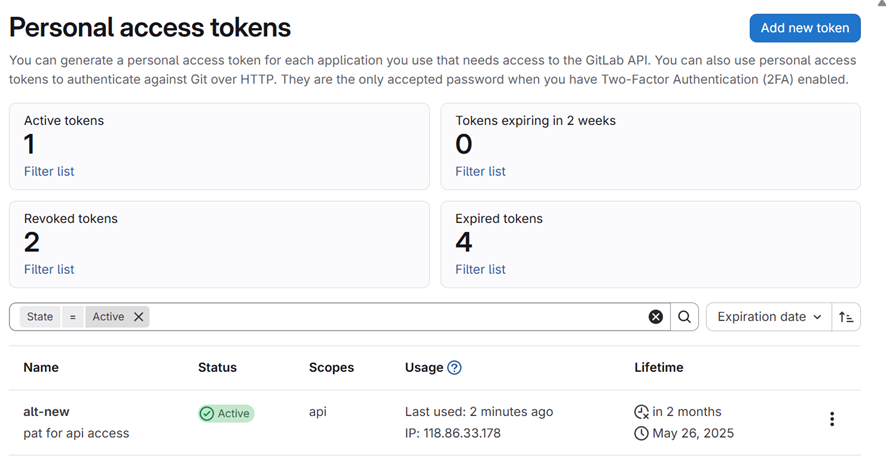Click the Add new token button

pyautogui.click(x=804, y=28)
